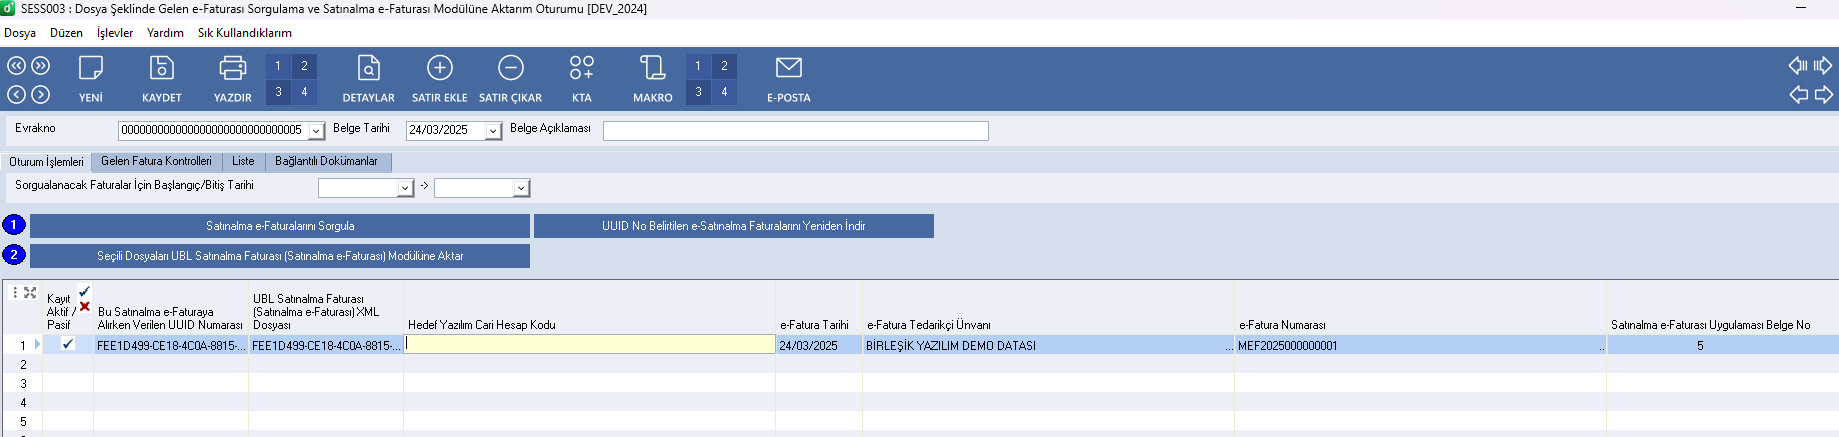Go to next record with single-right arrow icon
1839x437 pixels.
[x=41, y=95]
